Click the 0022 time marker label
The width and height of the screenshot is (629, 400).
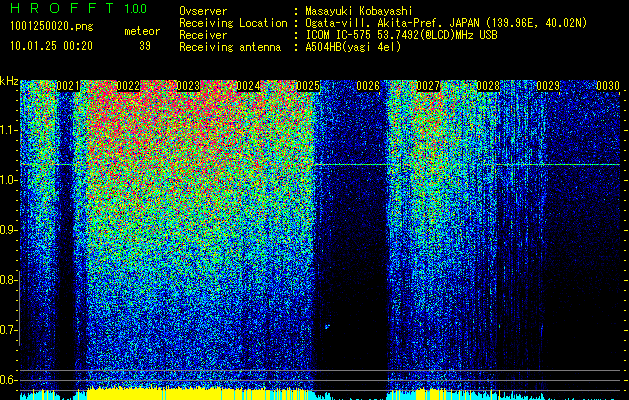point(128,86)
